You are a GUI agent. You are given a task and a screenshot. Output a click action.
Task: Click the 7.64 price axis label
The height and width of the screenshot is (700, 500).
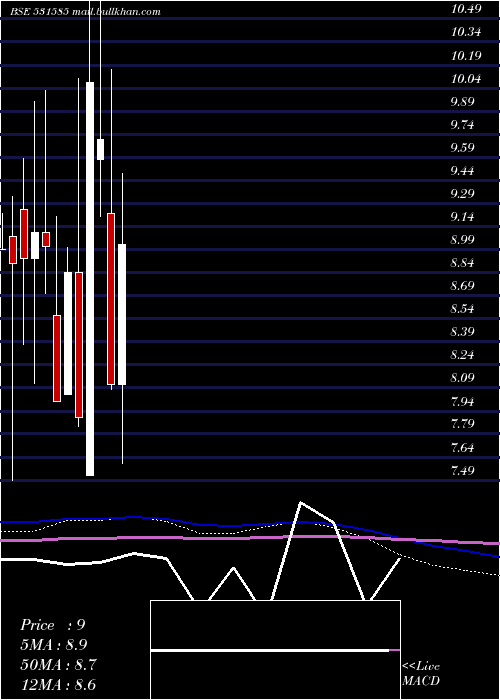pos(462,447)
